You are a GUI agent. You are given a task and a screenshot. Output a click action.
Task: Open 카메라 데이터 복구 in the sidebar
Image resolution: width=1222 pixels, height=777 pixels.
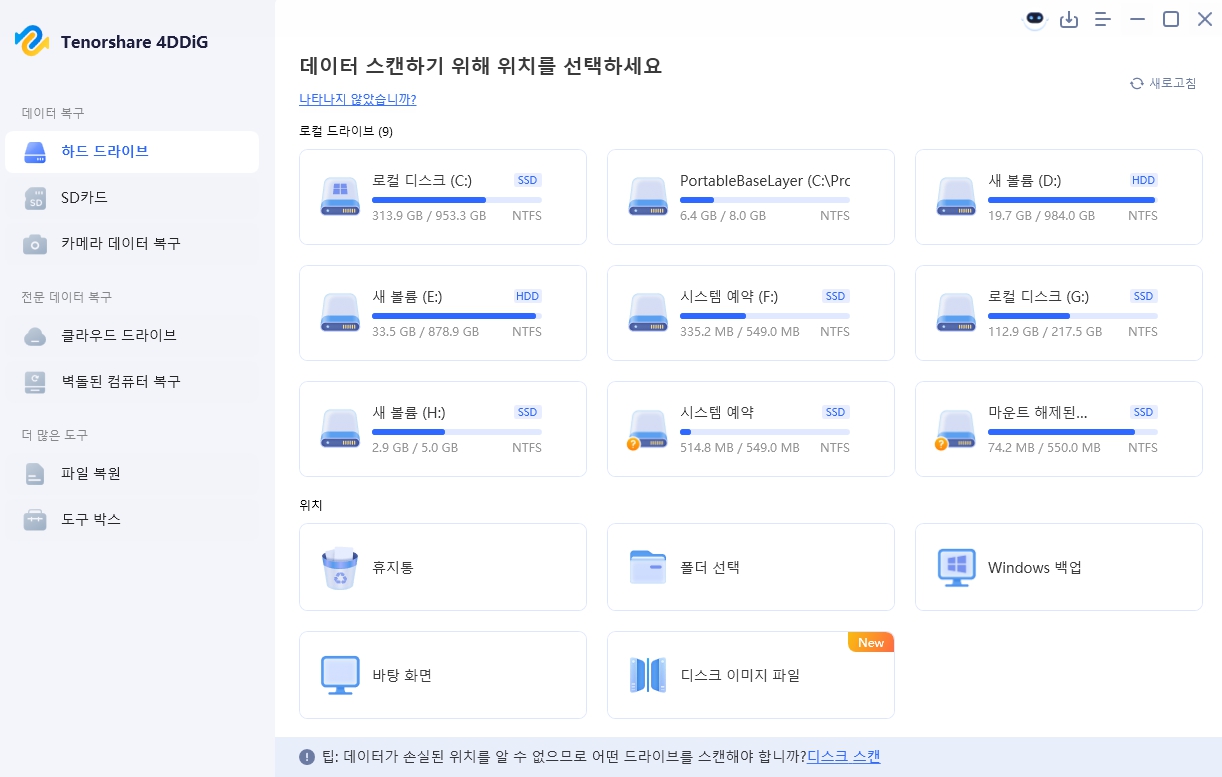coord(131,244)
